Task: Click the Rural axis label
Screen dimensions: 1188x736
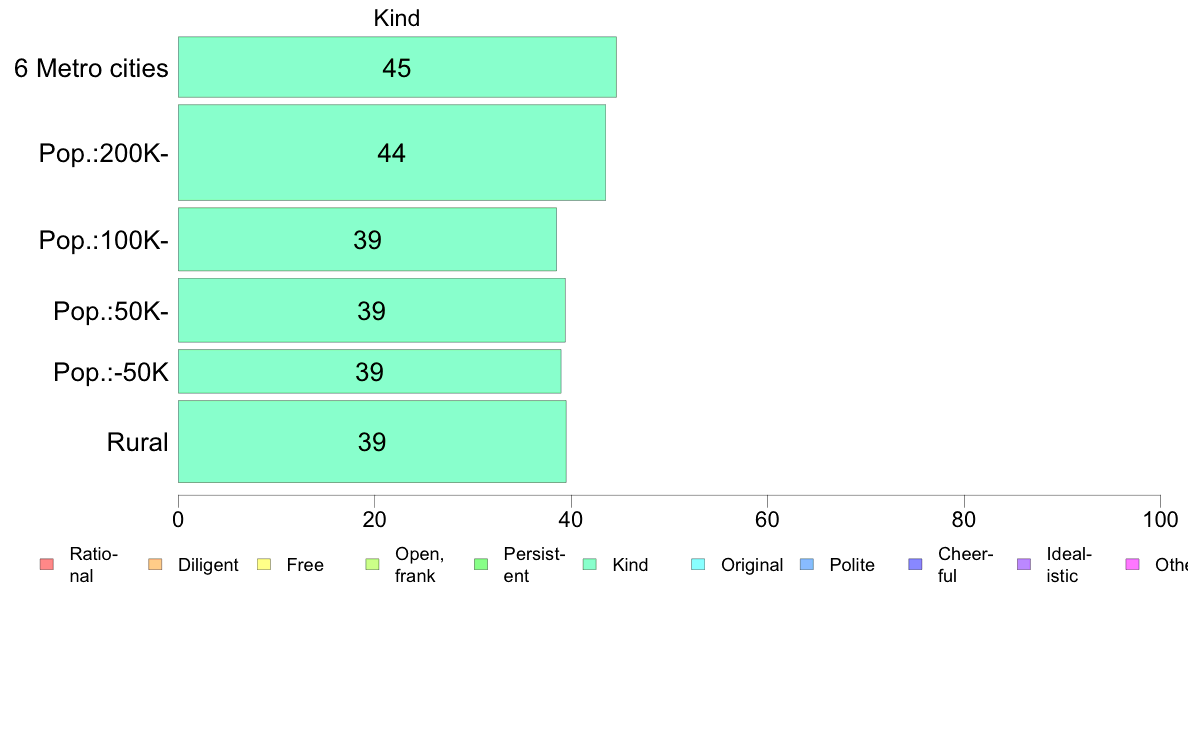Action: point(137,442)
